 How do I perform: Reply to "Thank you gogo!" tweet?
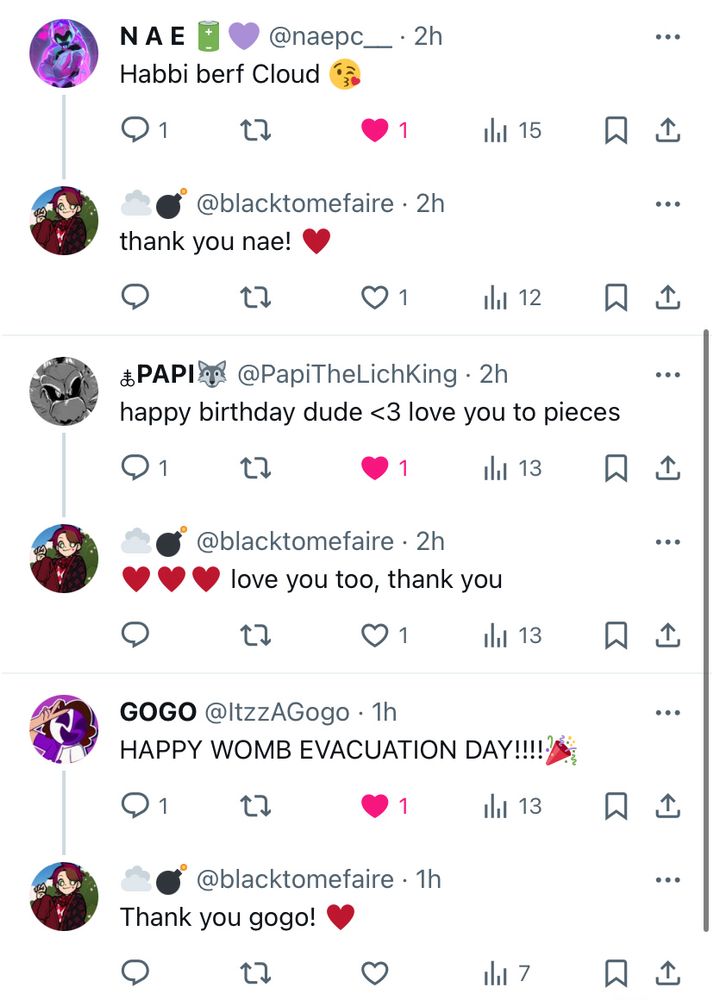[x=135, y=972]
